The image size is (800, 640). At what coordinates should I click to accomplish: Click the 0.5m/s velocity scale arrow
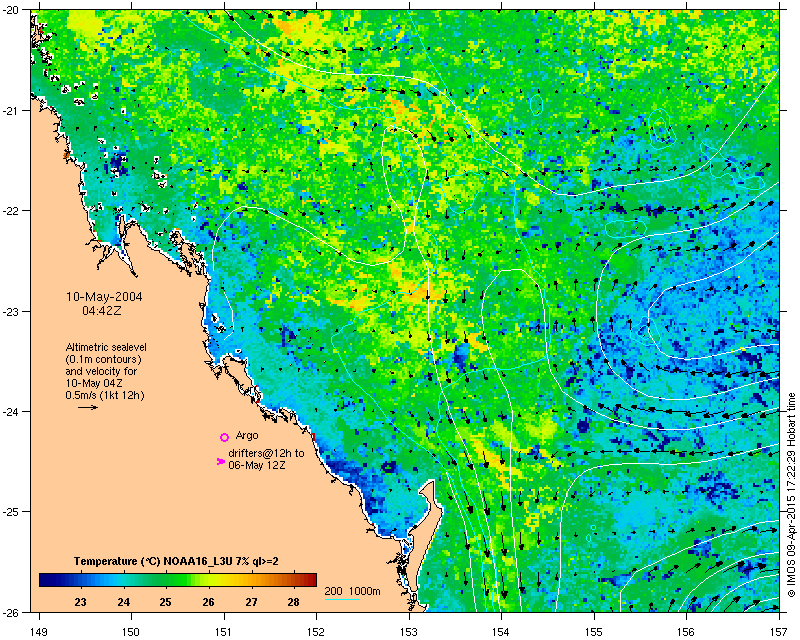point(88,407)
